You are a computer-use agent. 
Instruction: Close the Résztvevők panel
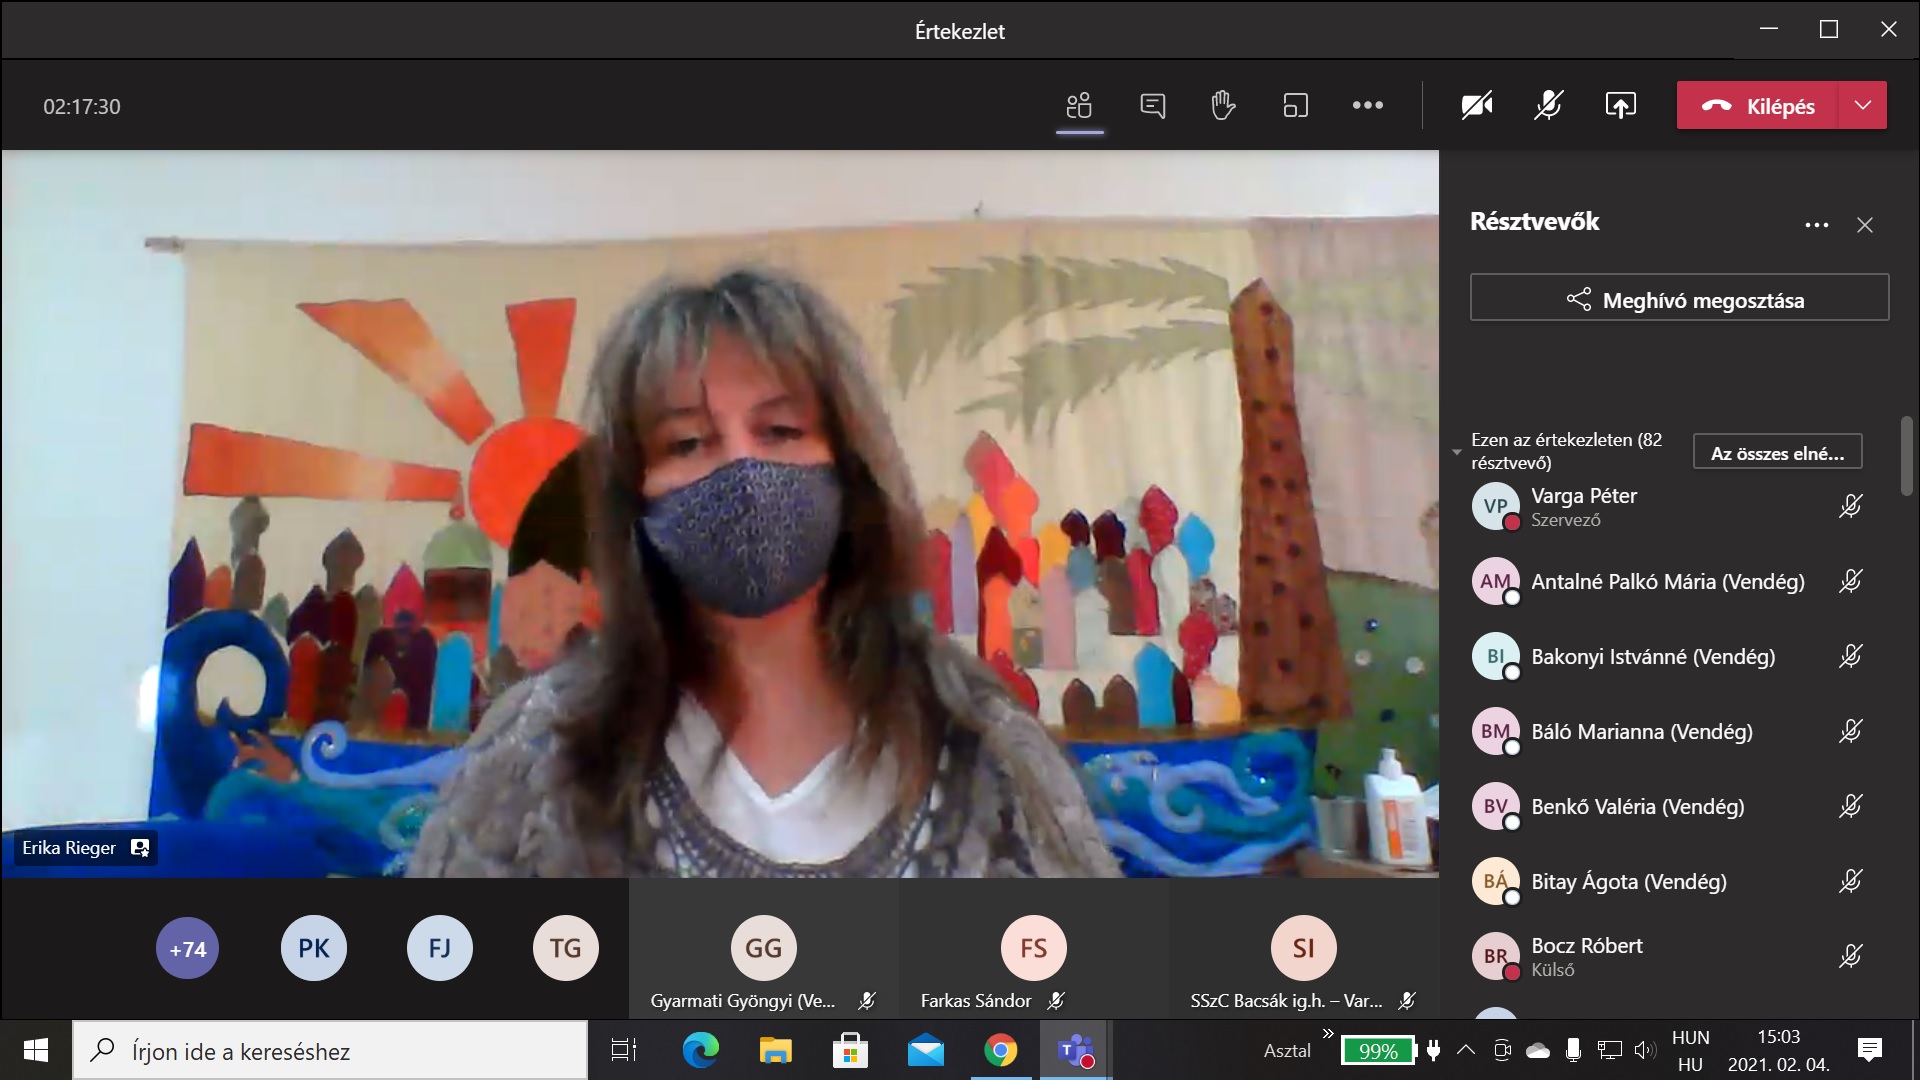tap(1864, 225)
